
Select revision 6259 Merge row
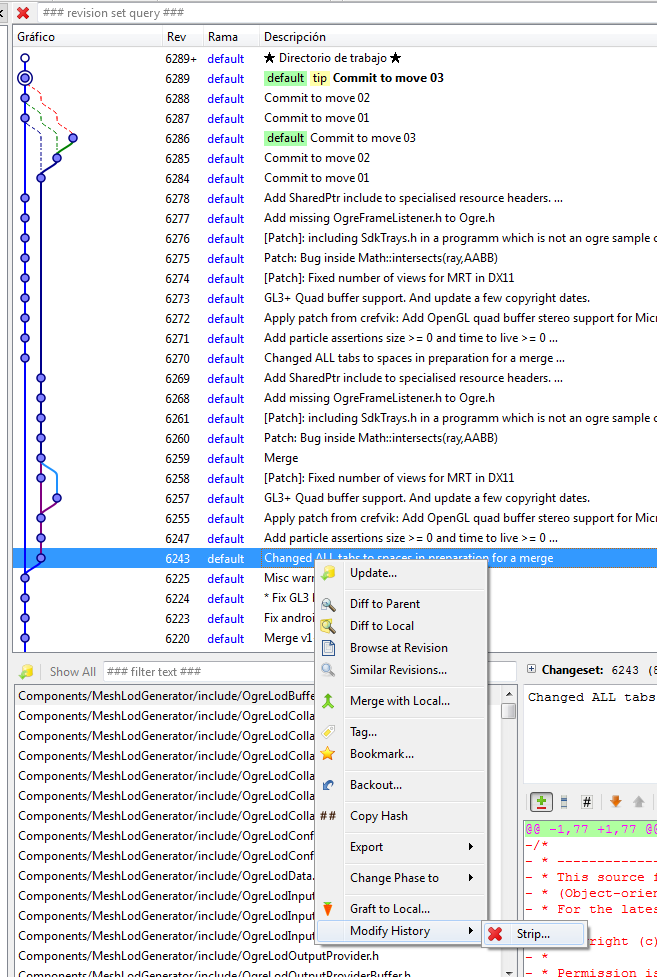(x=335, y=459)
